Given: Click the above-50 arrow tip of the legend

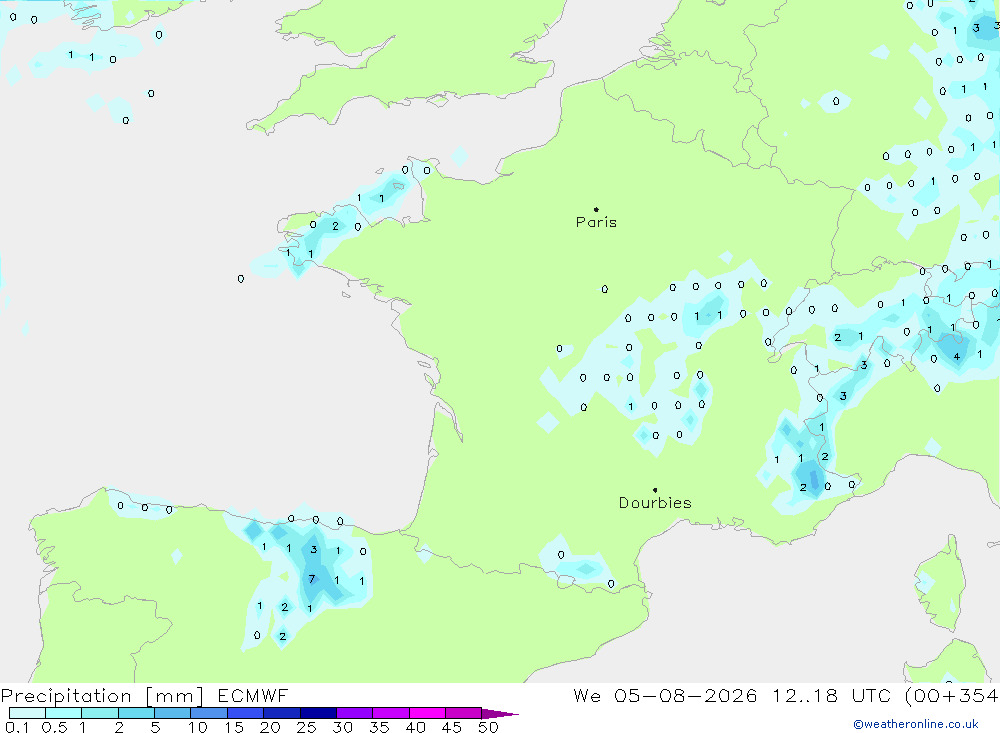Looking at the screenshot, I should click(x=501, y=713).
